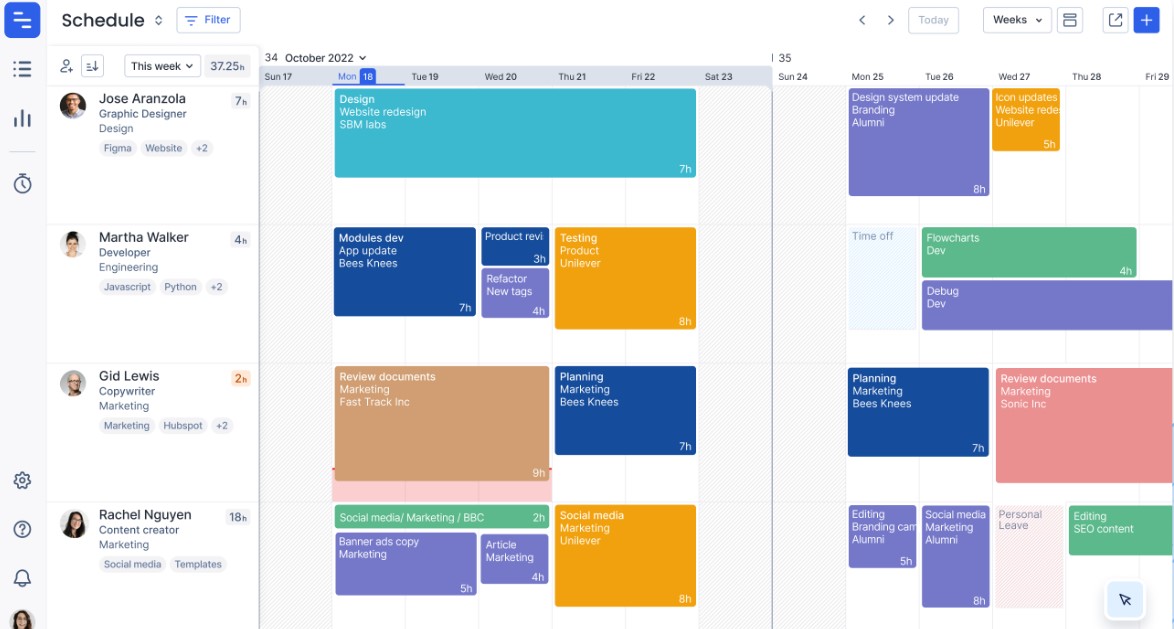Open the time tracking stopwatch icon

(x=22, y=184)
